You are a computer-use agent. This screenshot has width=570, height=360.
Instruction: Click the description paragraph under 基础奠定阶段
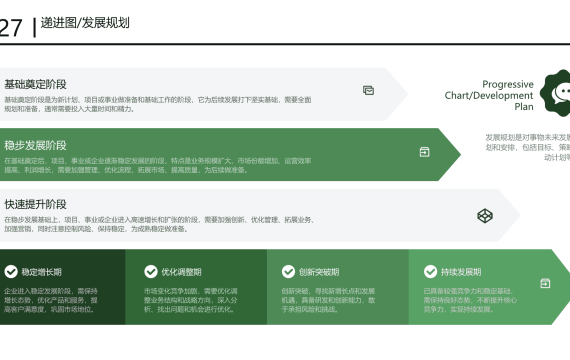click(158, 104)
